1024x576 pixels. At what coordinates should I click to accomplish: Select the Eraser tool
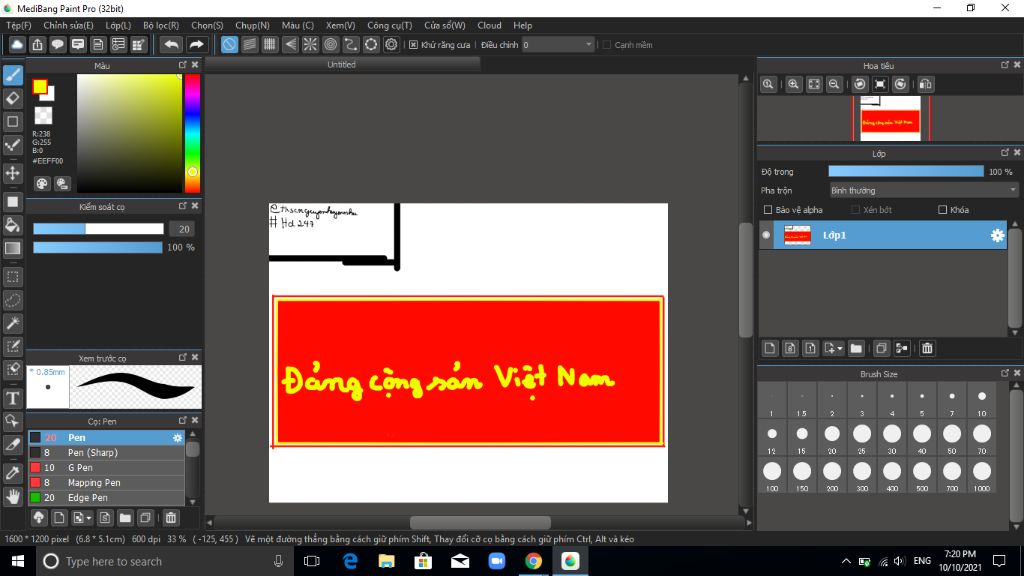click(x=12, y=99)
